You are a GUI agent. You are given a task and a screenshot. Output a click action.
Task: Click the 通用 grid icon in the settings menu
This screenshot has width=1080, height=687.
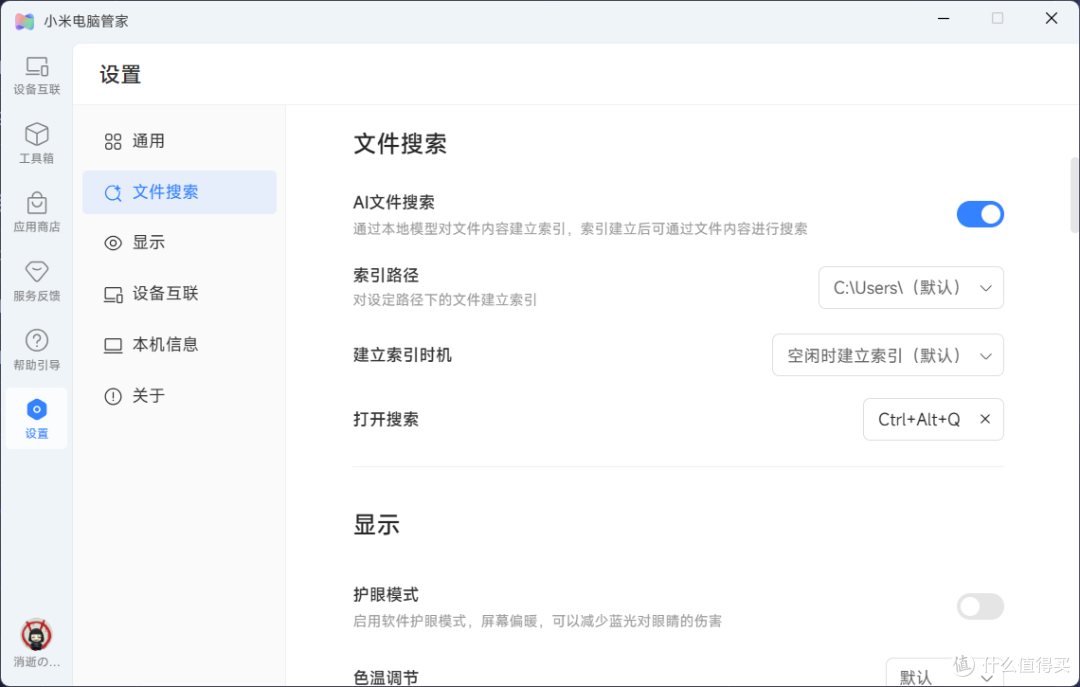point(113,142)
